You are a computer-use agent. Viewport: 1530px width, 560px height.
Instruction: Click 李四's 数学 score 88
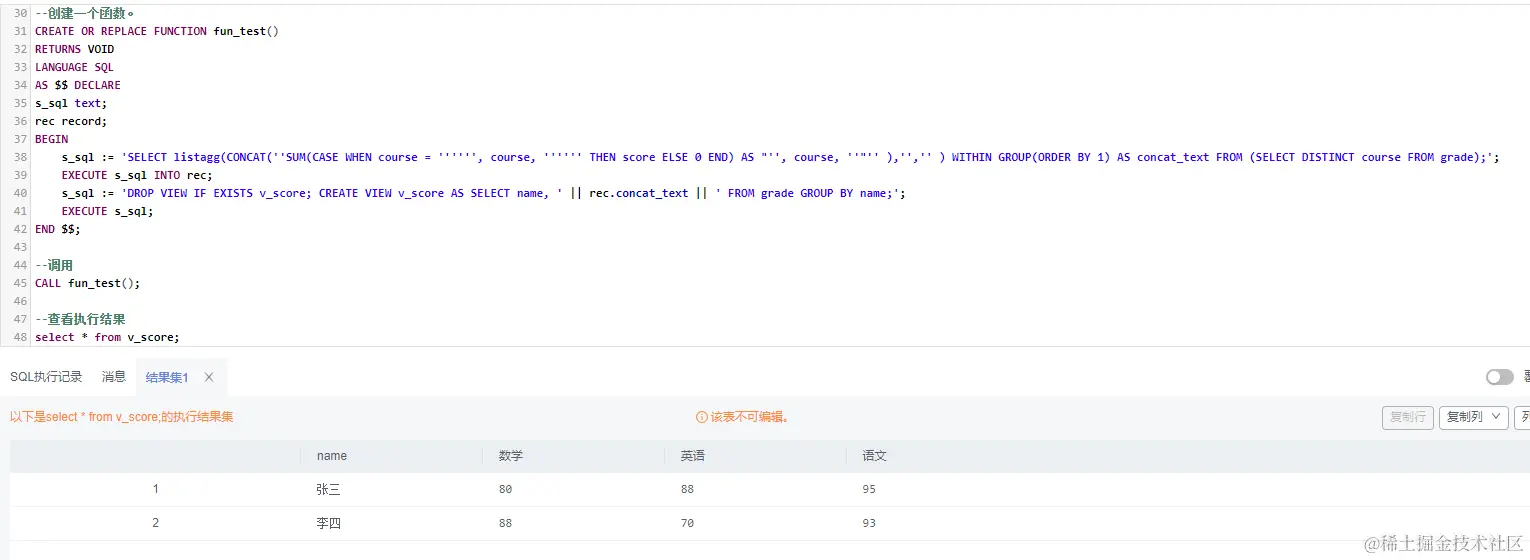505,524
